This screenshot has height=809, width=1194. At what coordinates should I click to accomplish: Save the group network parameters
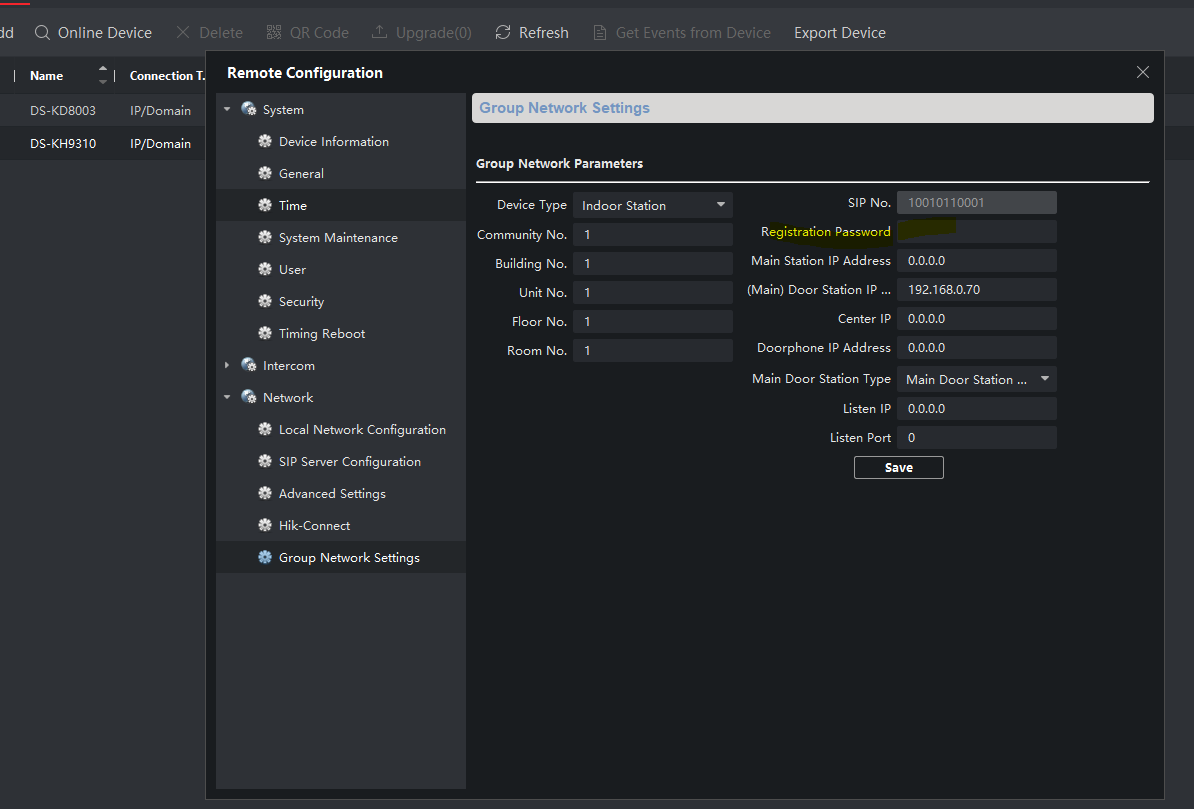coord(898,468)
